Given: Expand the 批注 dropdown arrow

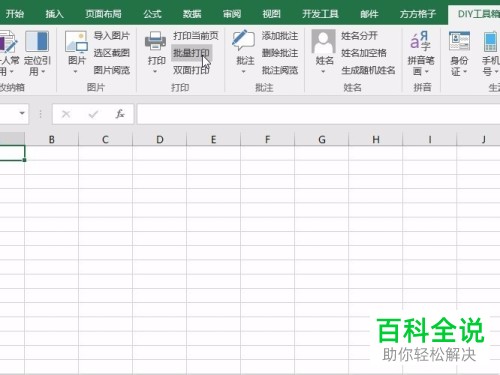Looking at the screenshot, I should point(243,72).
